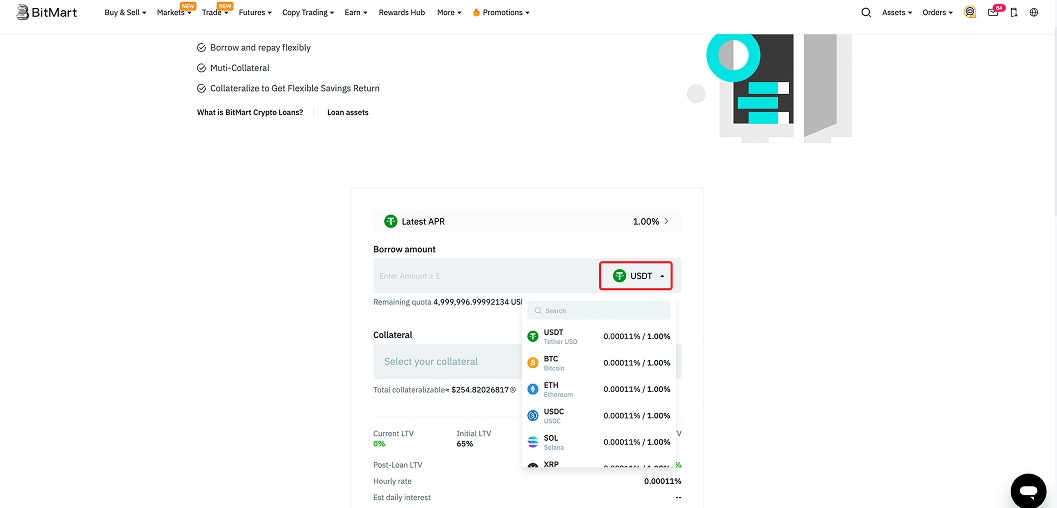Open the Select your collateral field
Screen dimensions: 1057x508
pyautogui.click(x=527, y=361)
